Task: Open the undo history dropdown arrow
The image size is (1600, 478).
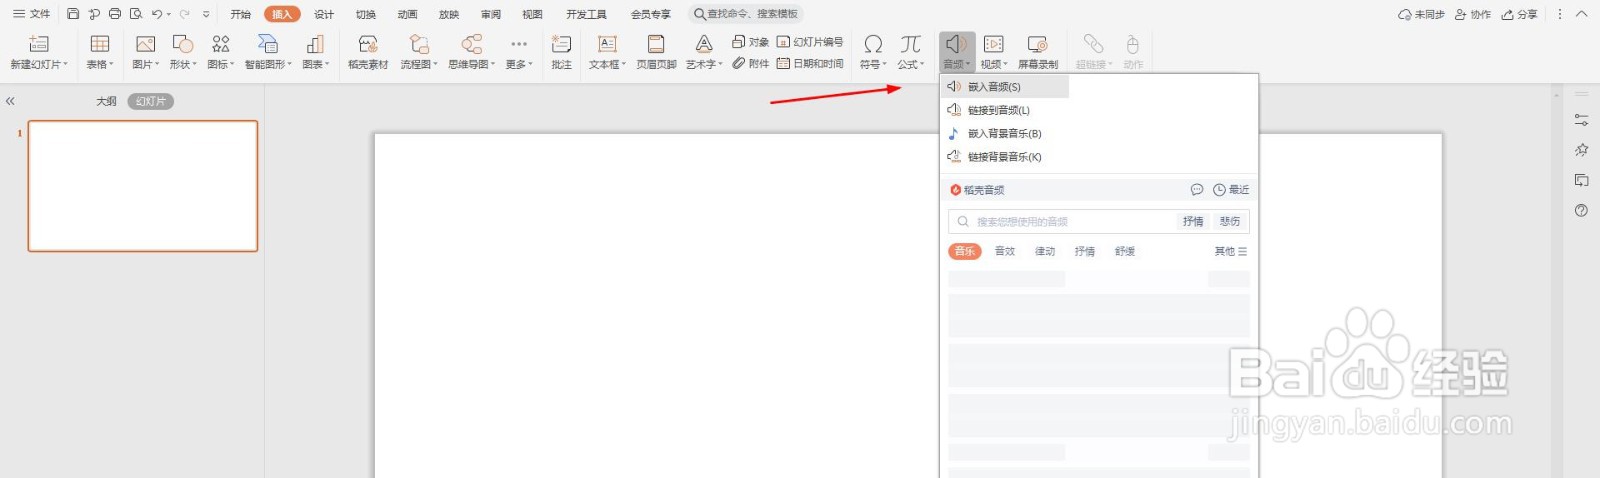Action: 169,15
